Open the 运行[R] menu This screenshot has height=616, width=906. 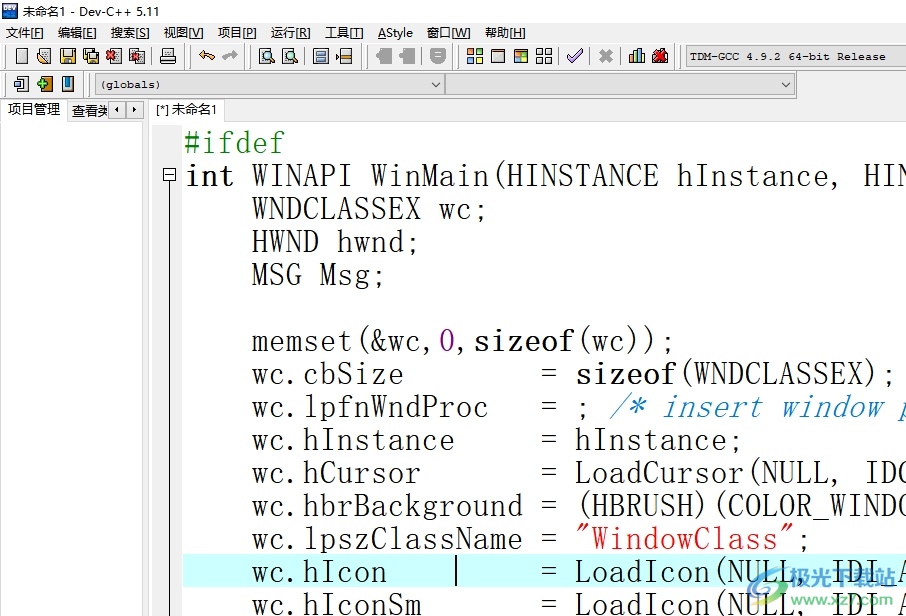(x=290, y=33)
